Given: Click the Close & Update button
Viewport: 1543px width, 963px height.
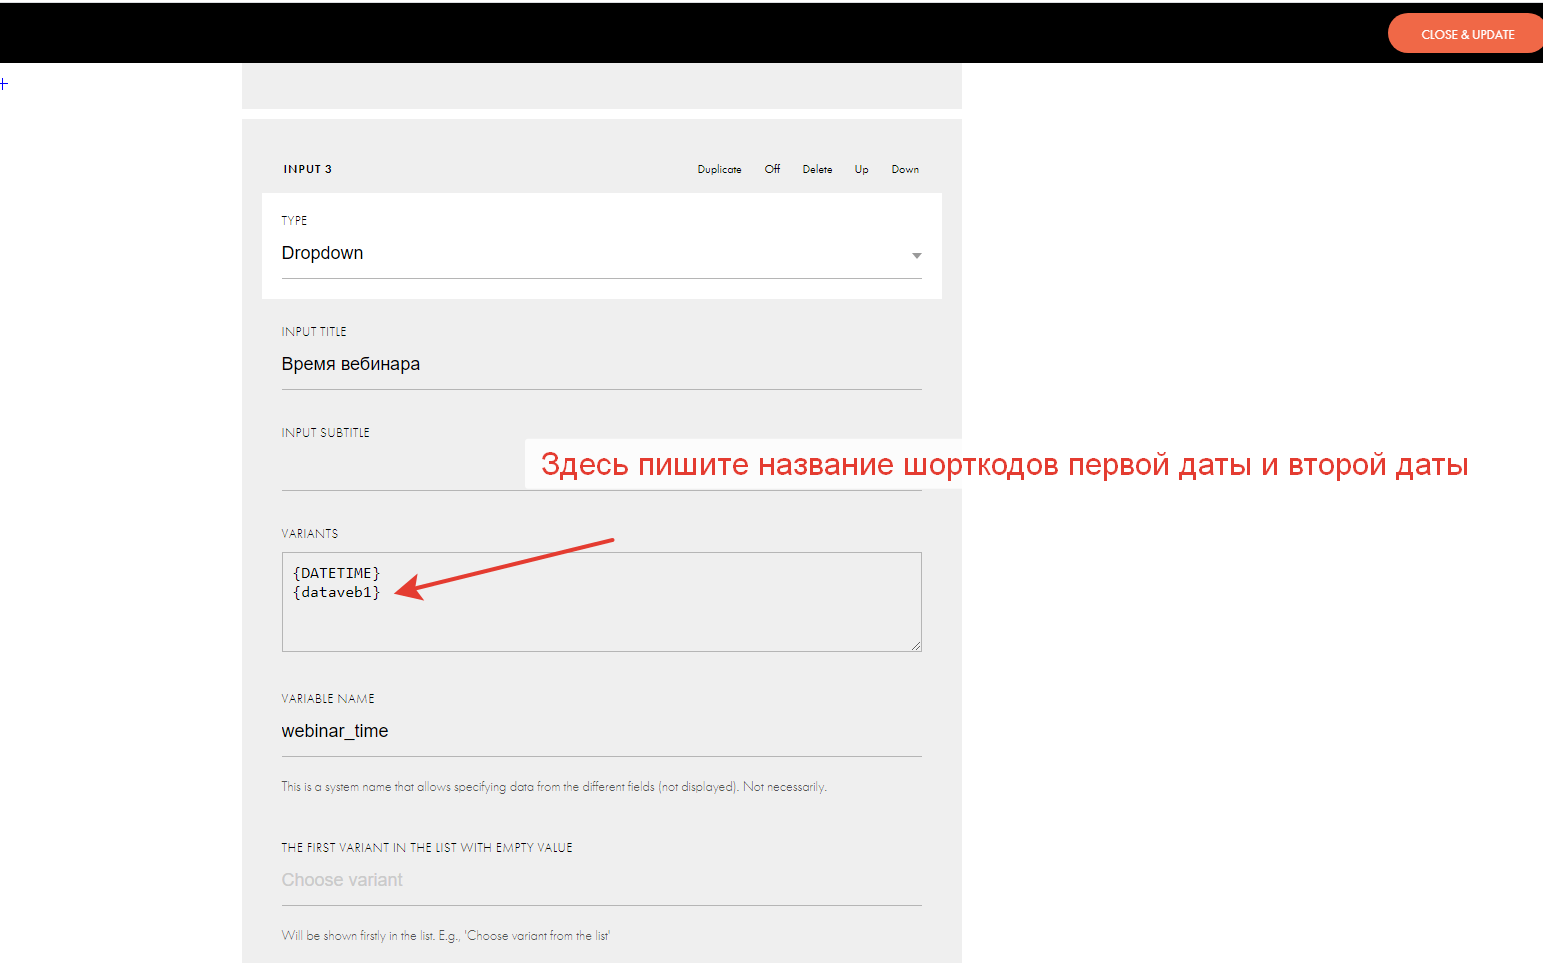Looking at the screenshot, I should click(x=1466, y=34).
